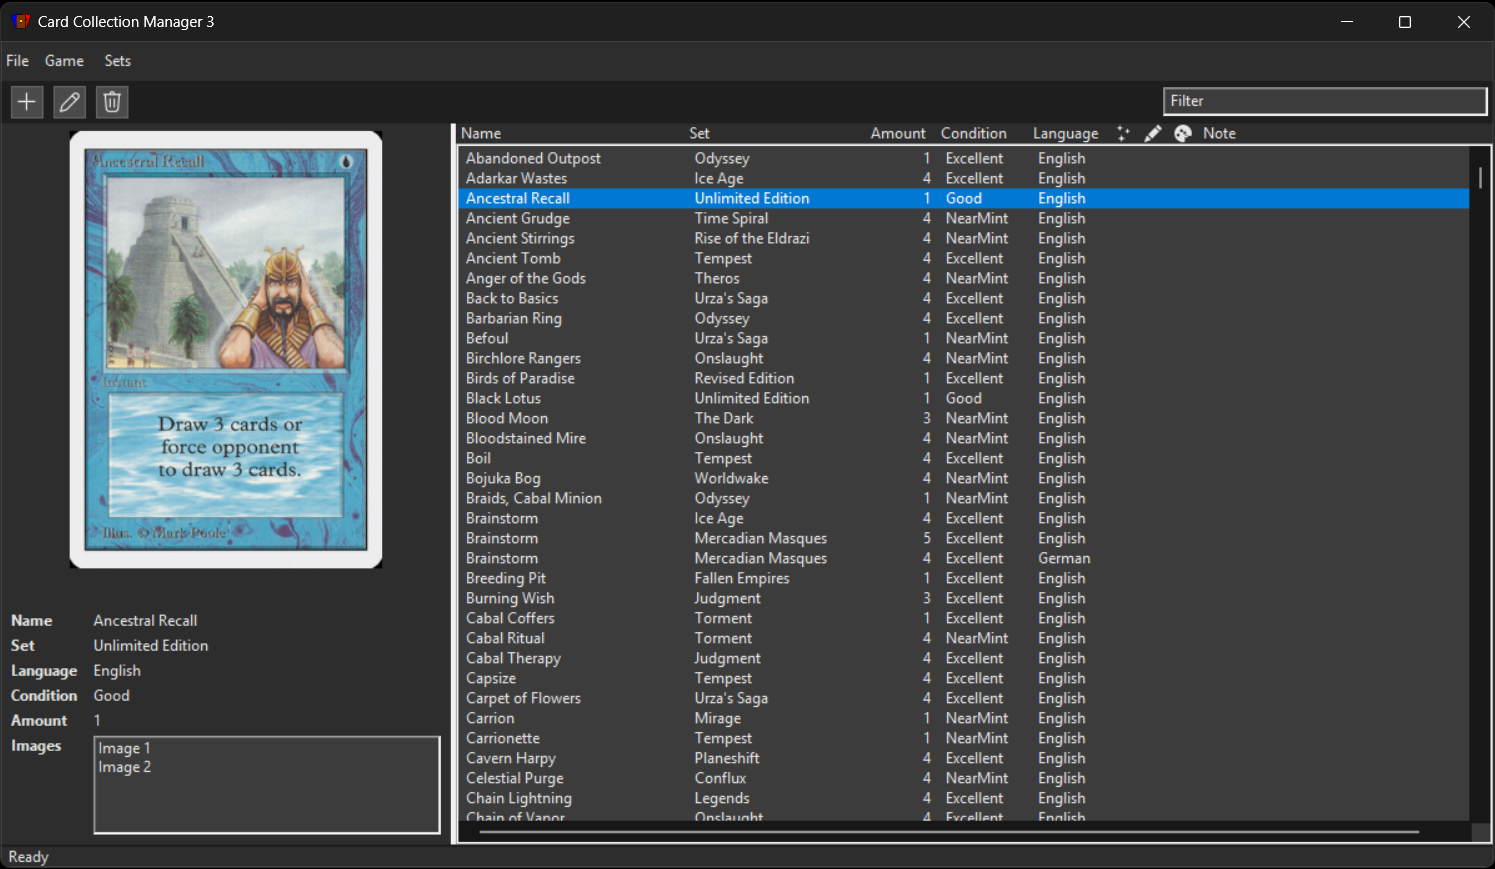Screen dimensions: 1495x869
Task: Sort by the Language column header
Action: pos(1065,133)
